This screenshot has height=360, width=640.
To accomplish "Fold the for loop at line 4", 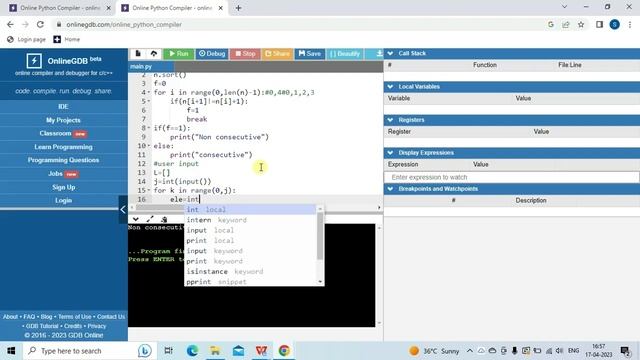I will coord(149,92).
